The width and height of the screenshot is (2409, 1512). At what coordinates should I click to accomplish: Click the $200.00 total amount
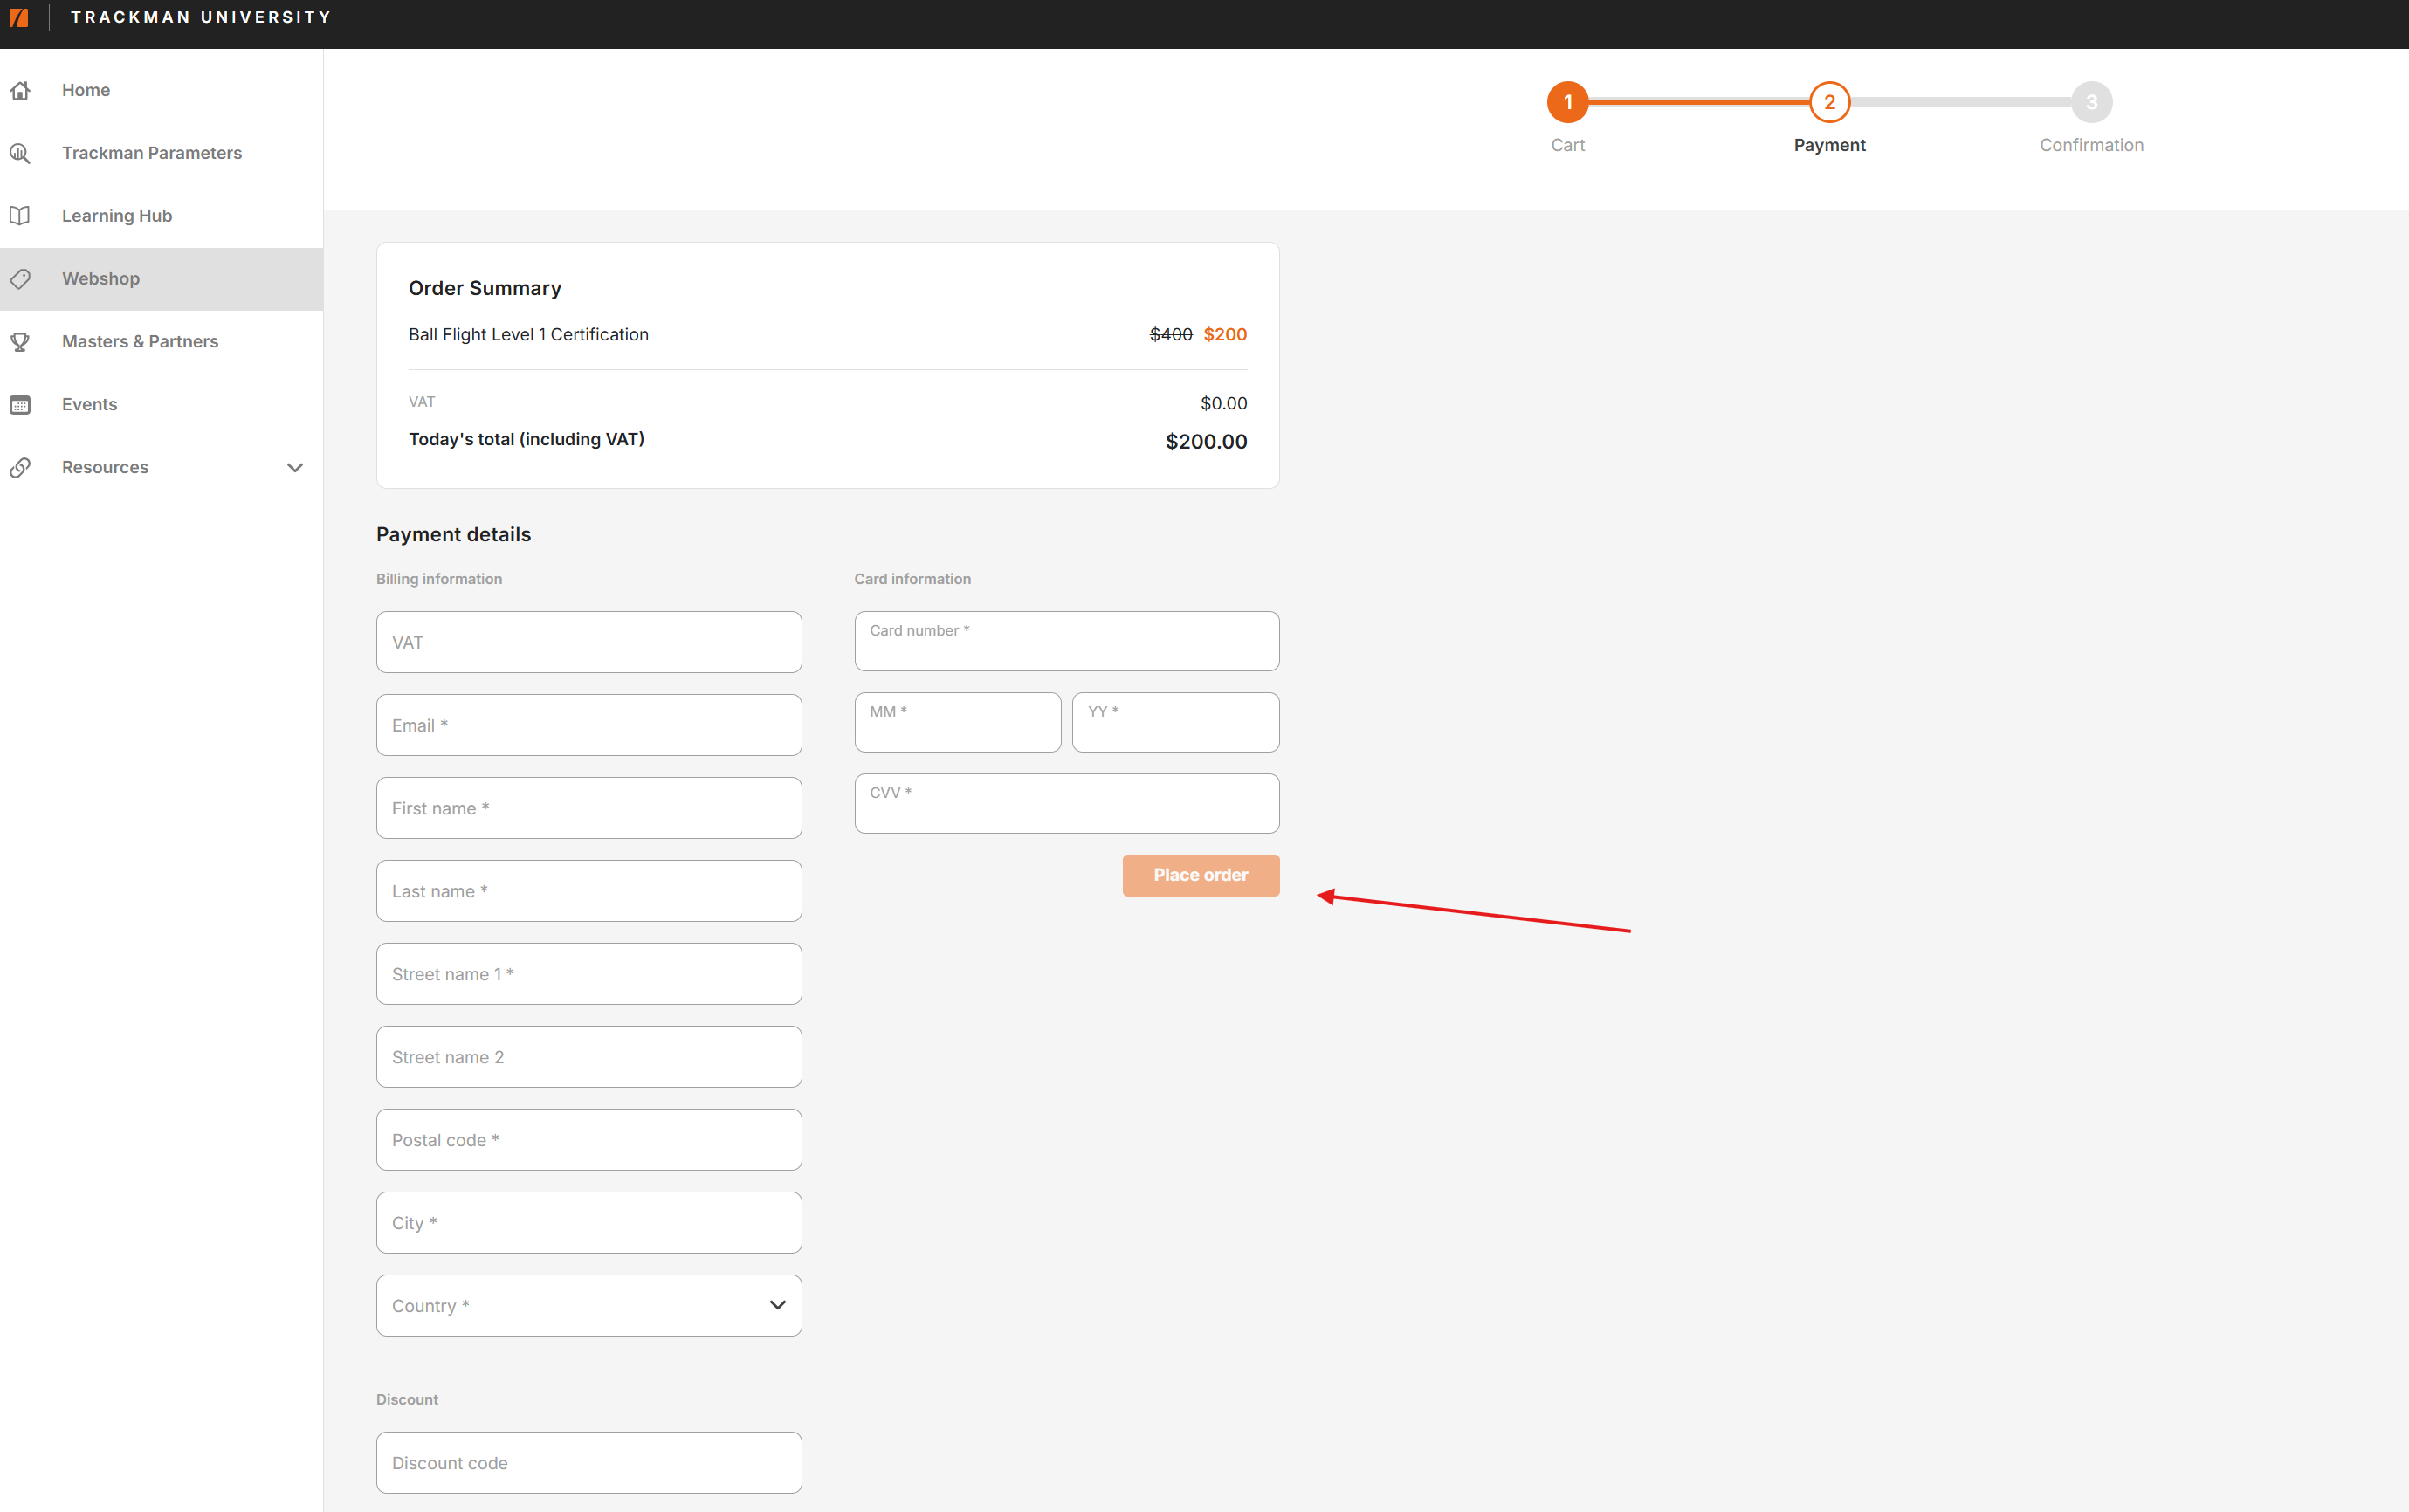coord(1206,442)
